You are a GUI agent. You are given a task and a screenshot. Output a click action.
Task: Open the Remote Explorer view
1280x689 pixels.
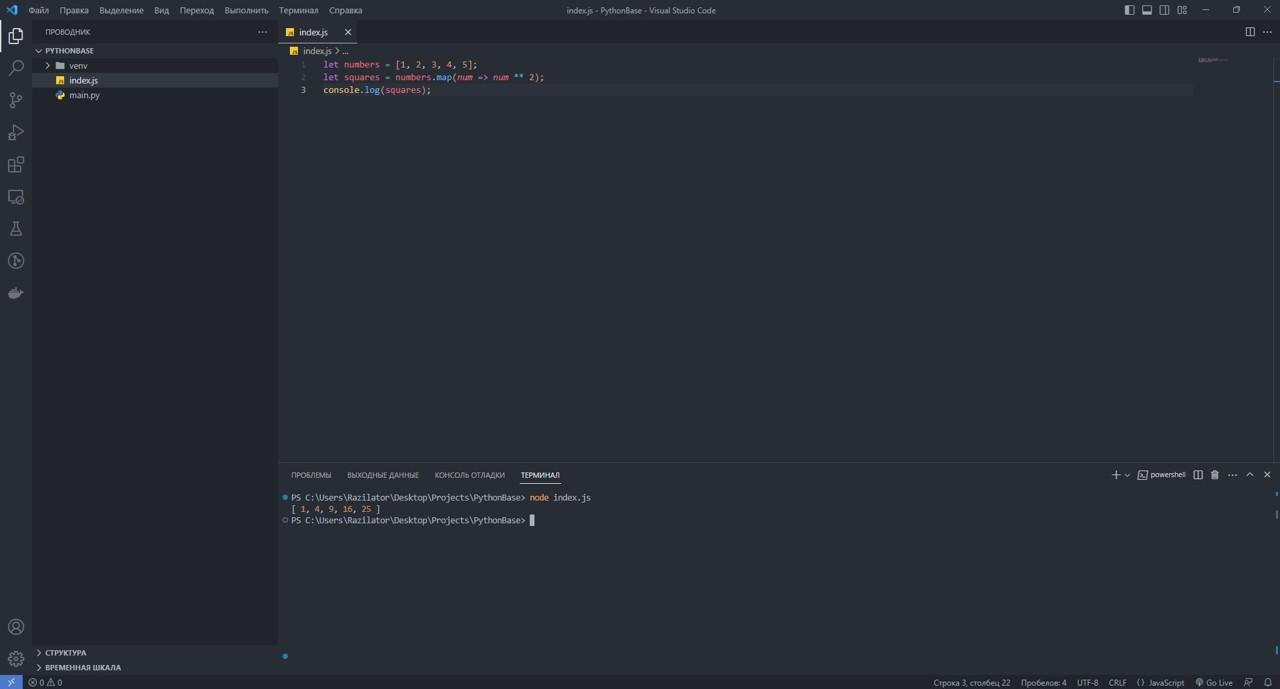[16, 197]
